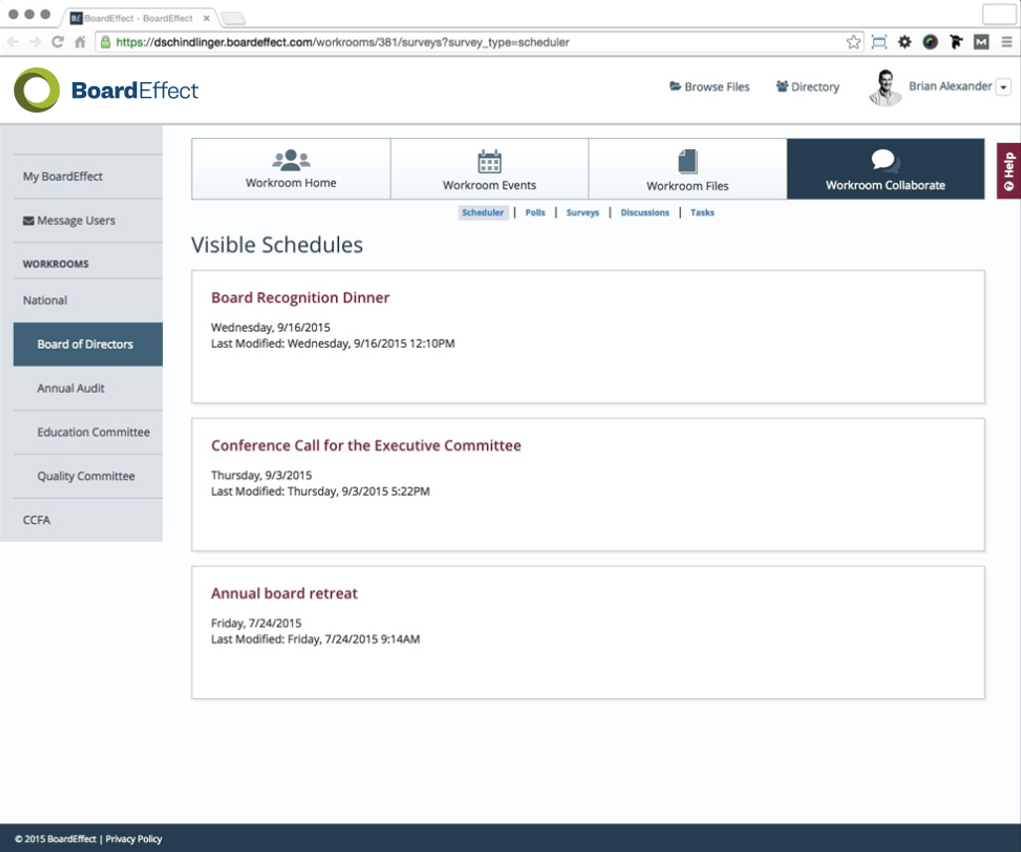1021x852 pixels.
Task: Close the BoardEffect browser tab
Action: [x=206, y=18]
